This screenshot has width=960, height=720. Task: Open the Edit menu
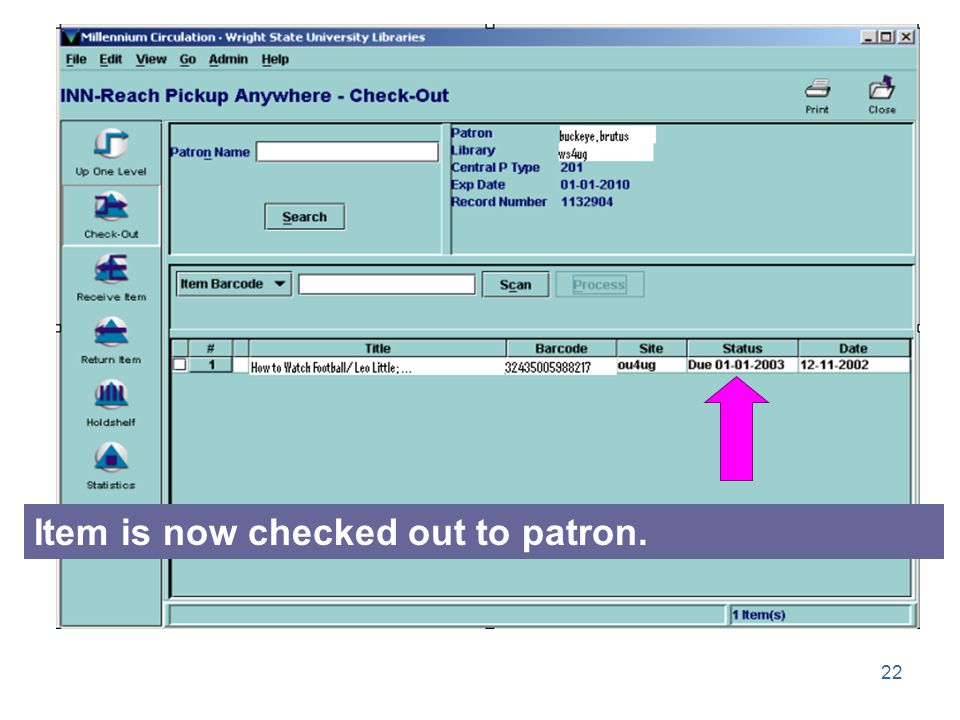pos(111,59)
